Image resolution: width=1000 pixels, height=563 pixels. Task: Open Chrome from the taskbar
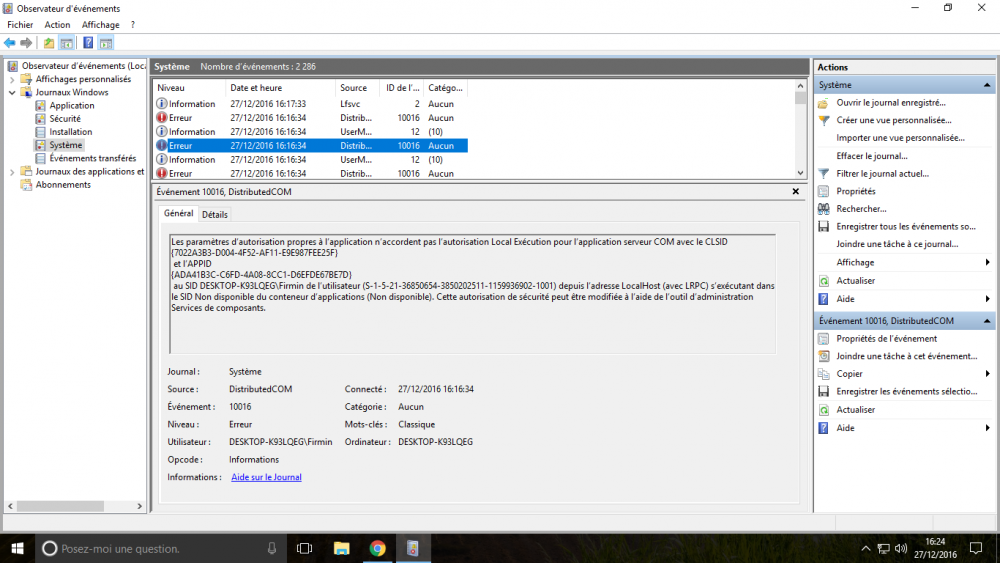pos(377,548)
